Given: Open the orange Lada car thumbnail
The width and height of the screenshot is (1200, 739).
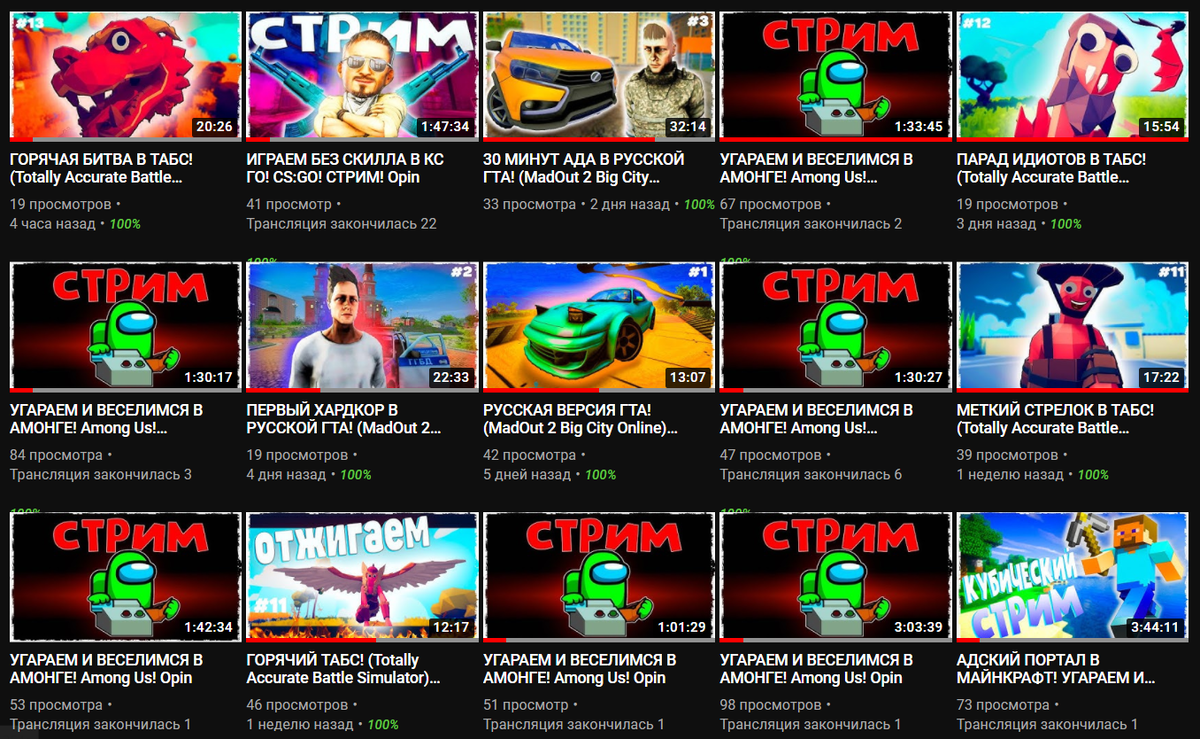Looking at the screenshot, I should [599, 76].
